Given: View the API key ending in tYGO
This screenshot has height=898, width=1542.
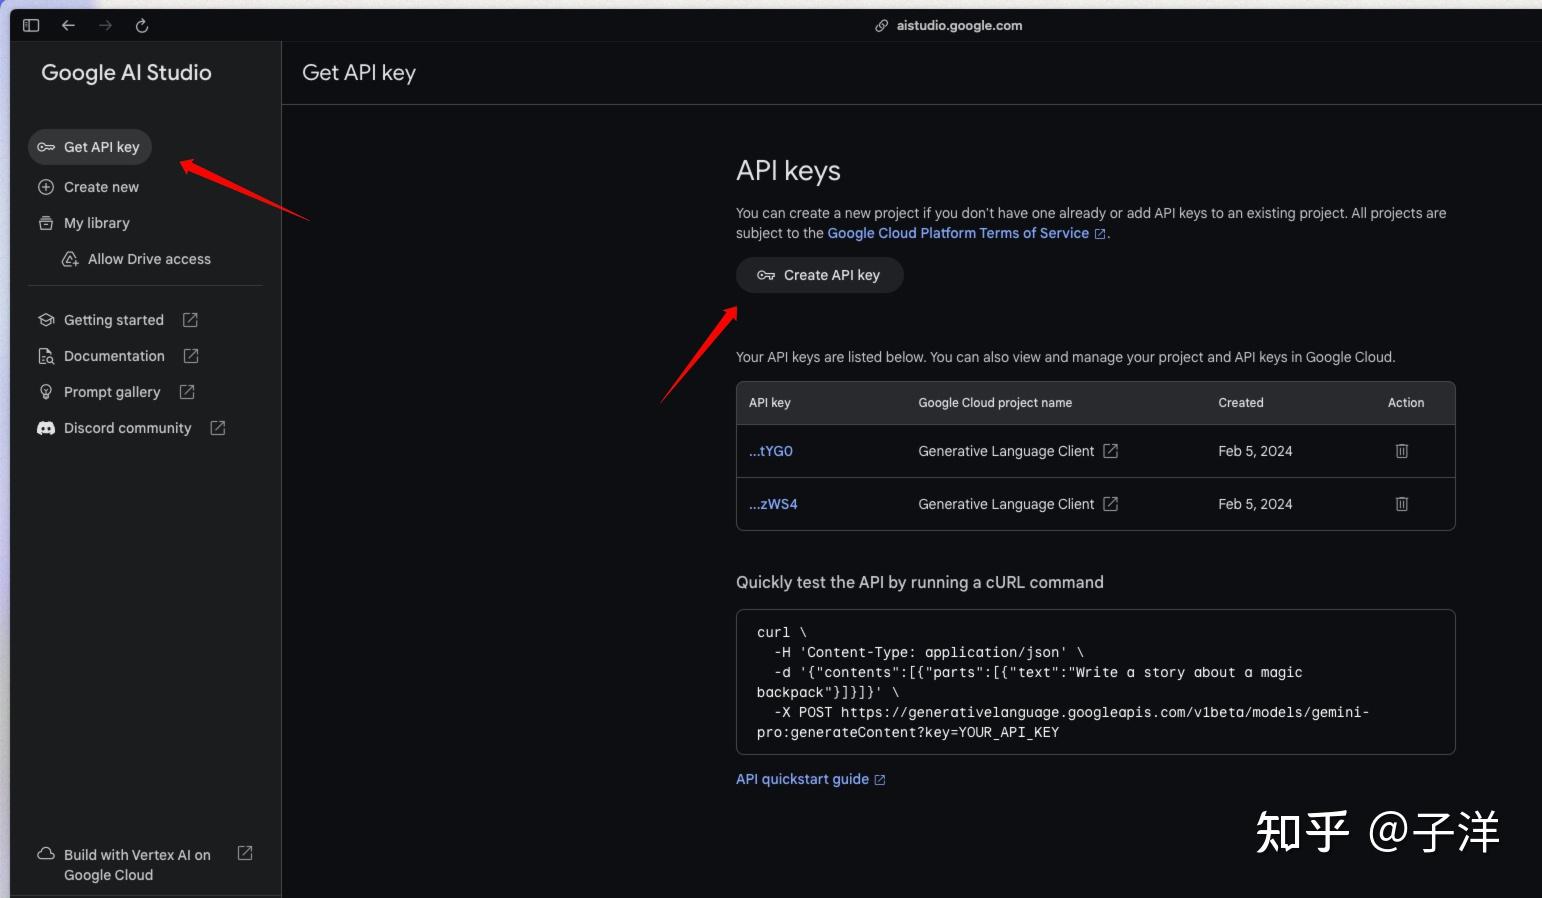Looking at the screenshot, I should 771,451.
